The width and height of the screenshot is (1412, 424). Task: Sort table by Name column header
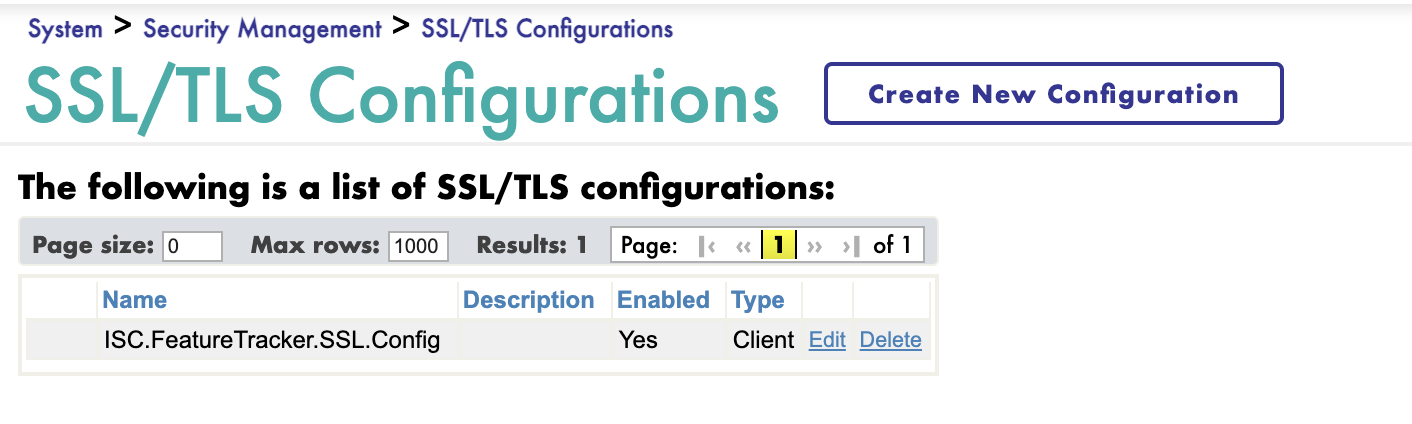135,300
